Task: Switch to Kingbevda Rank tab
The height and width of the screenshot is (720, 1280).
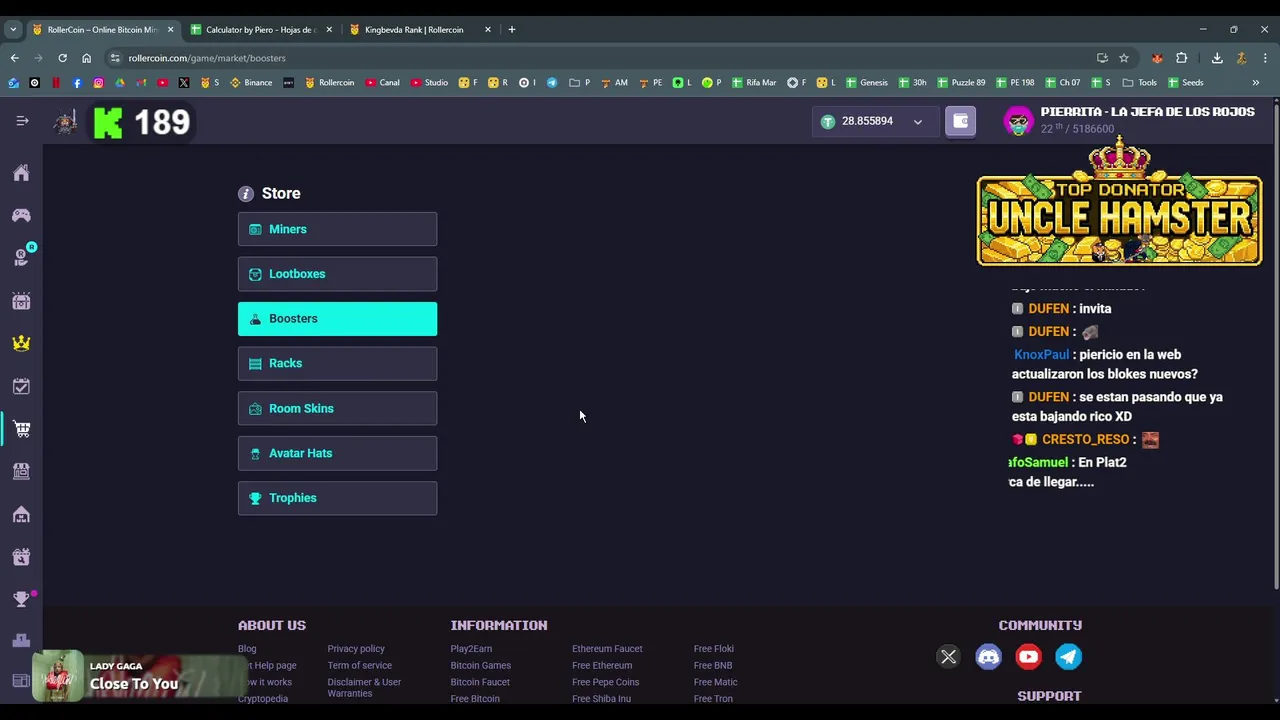Action: point(414,30)
